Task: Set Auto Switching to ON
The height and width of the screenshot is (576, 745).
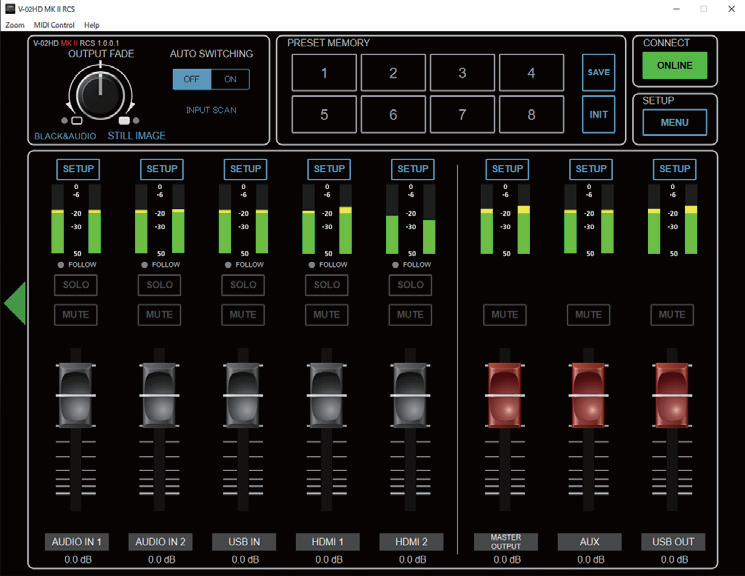Action: pyautogui.click(x=230, y=79)
